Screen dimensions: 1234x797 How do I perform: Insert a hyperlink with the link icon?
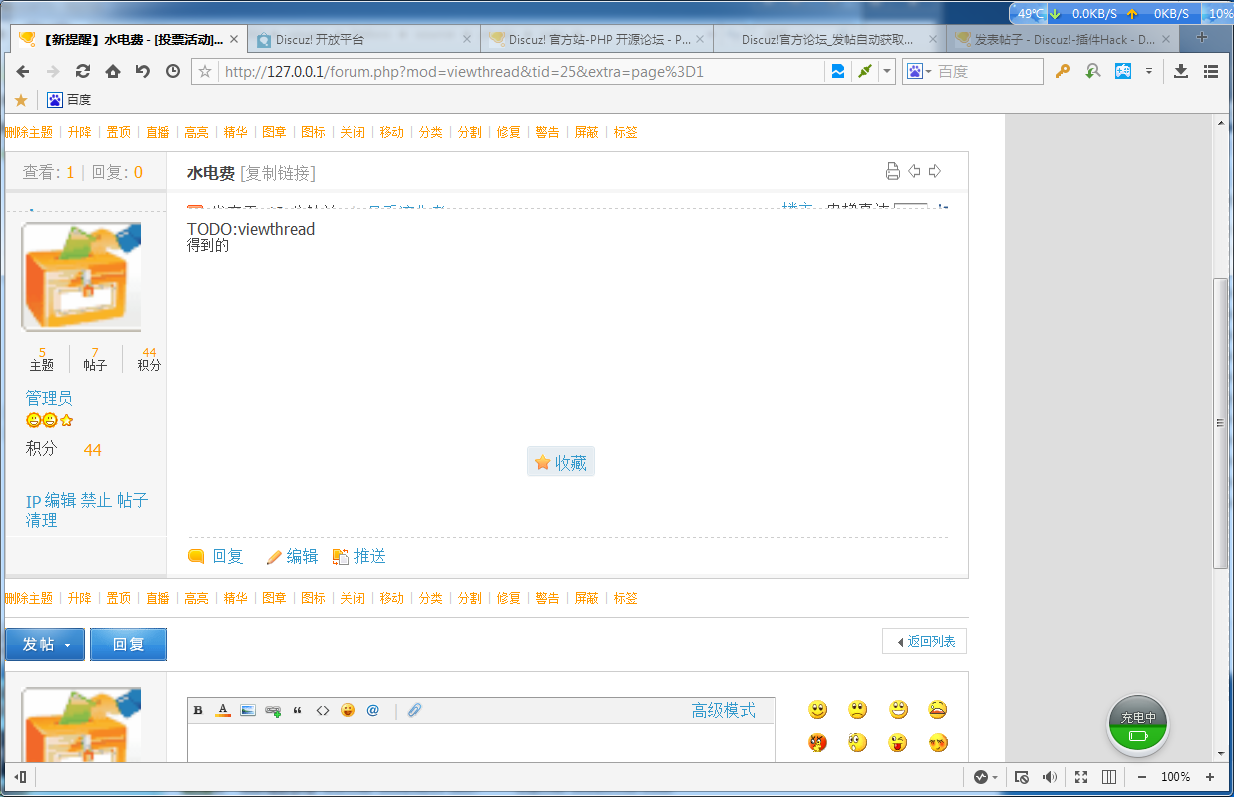[x=272, y=709]
